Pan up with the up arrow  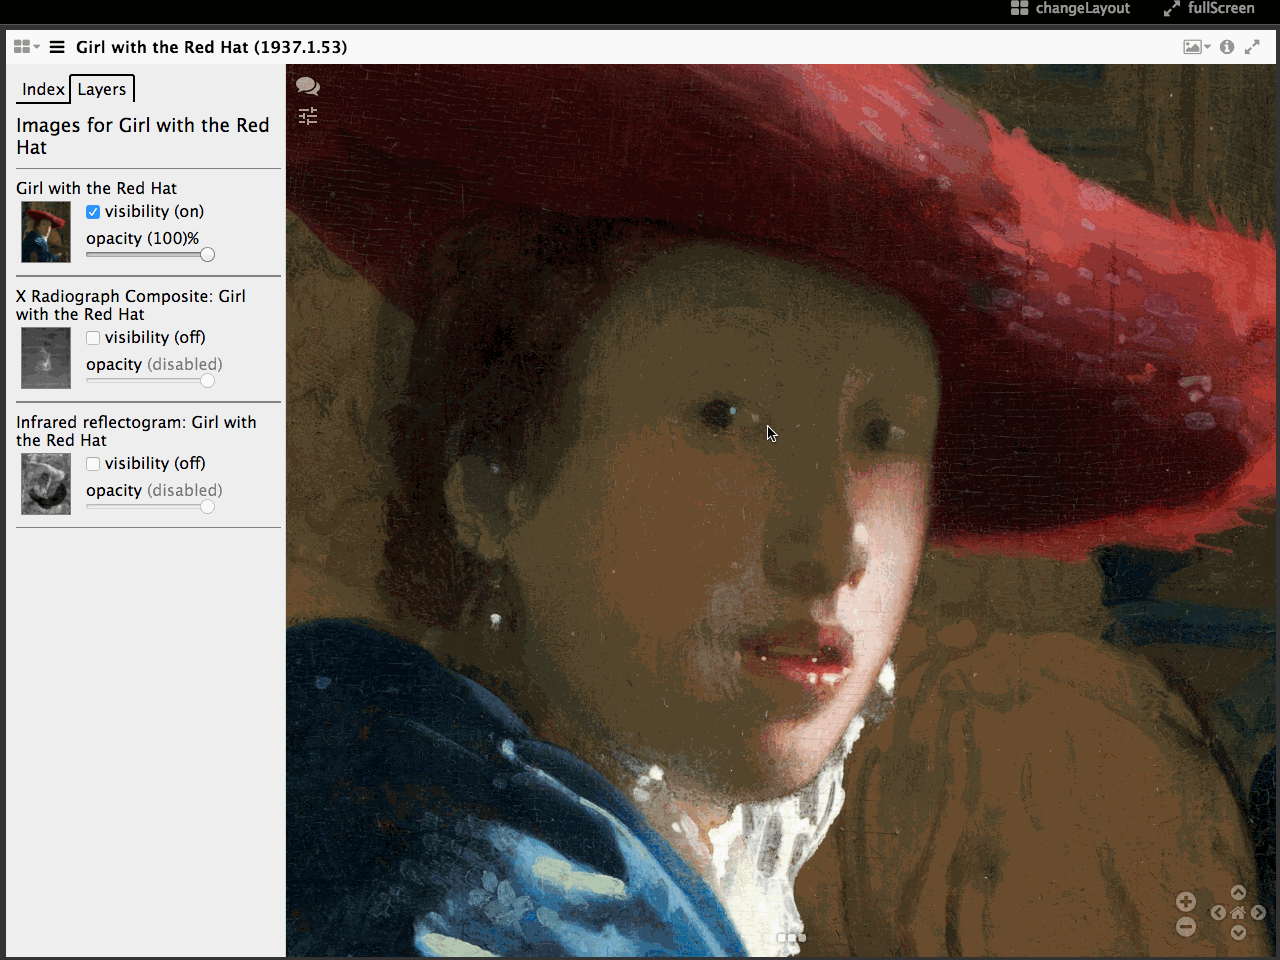pyautogui.click(x=1238, y=893)
